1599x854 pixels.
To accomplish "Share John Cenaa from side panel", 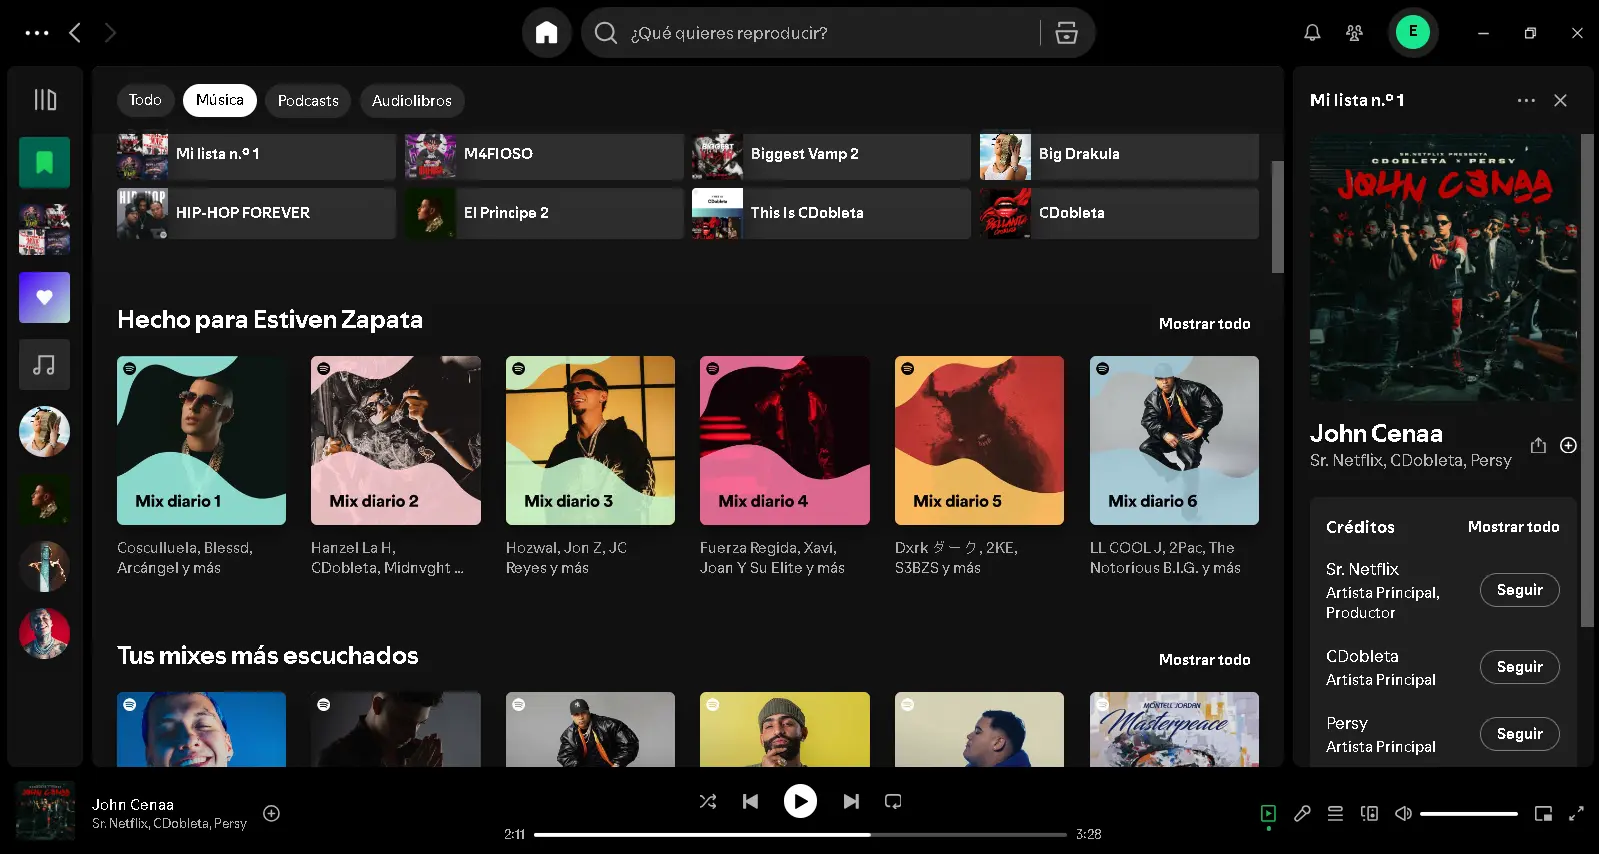I will (1538, 445).
